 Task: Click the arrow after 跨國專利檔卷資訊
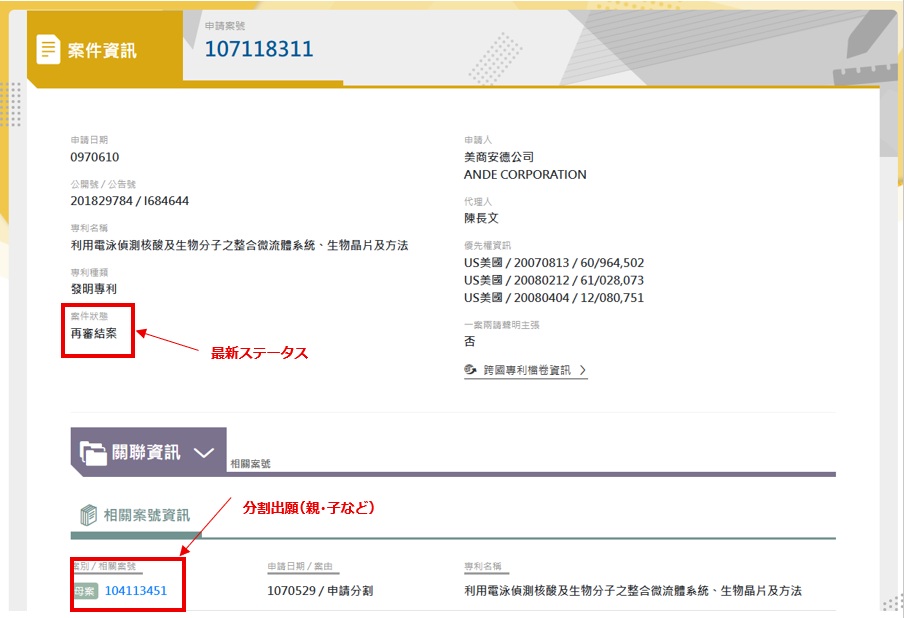coord(582,370)
